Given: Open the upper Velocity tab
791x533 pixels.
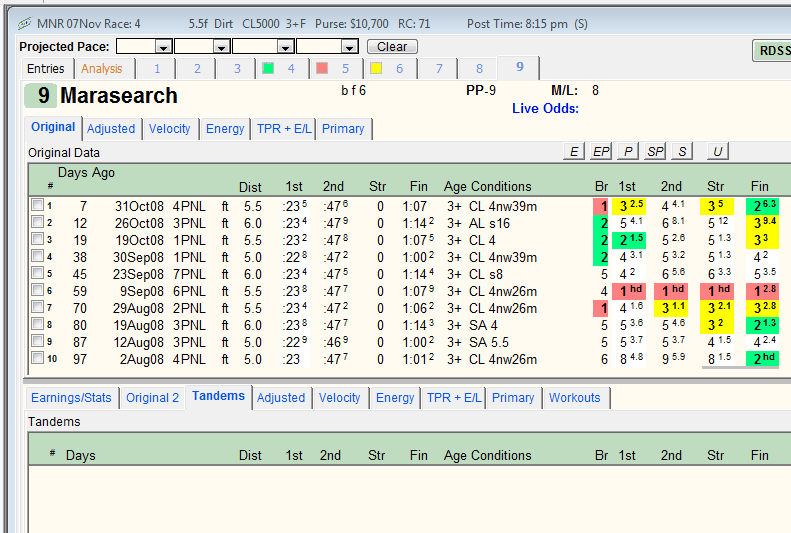Looking at the screenshot, I should pyautogui.click(x=170, y=129).
